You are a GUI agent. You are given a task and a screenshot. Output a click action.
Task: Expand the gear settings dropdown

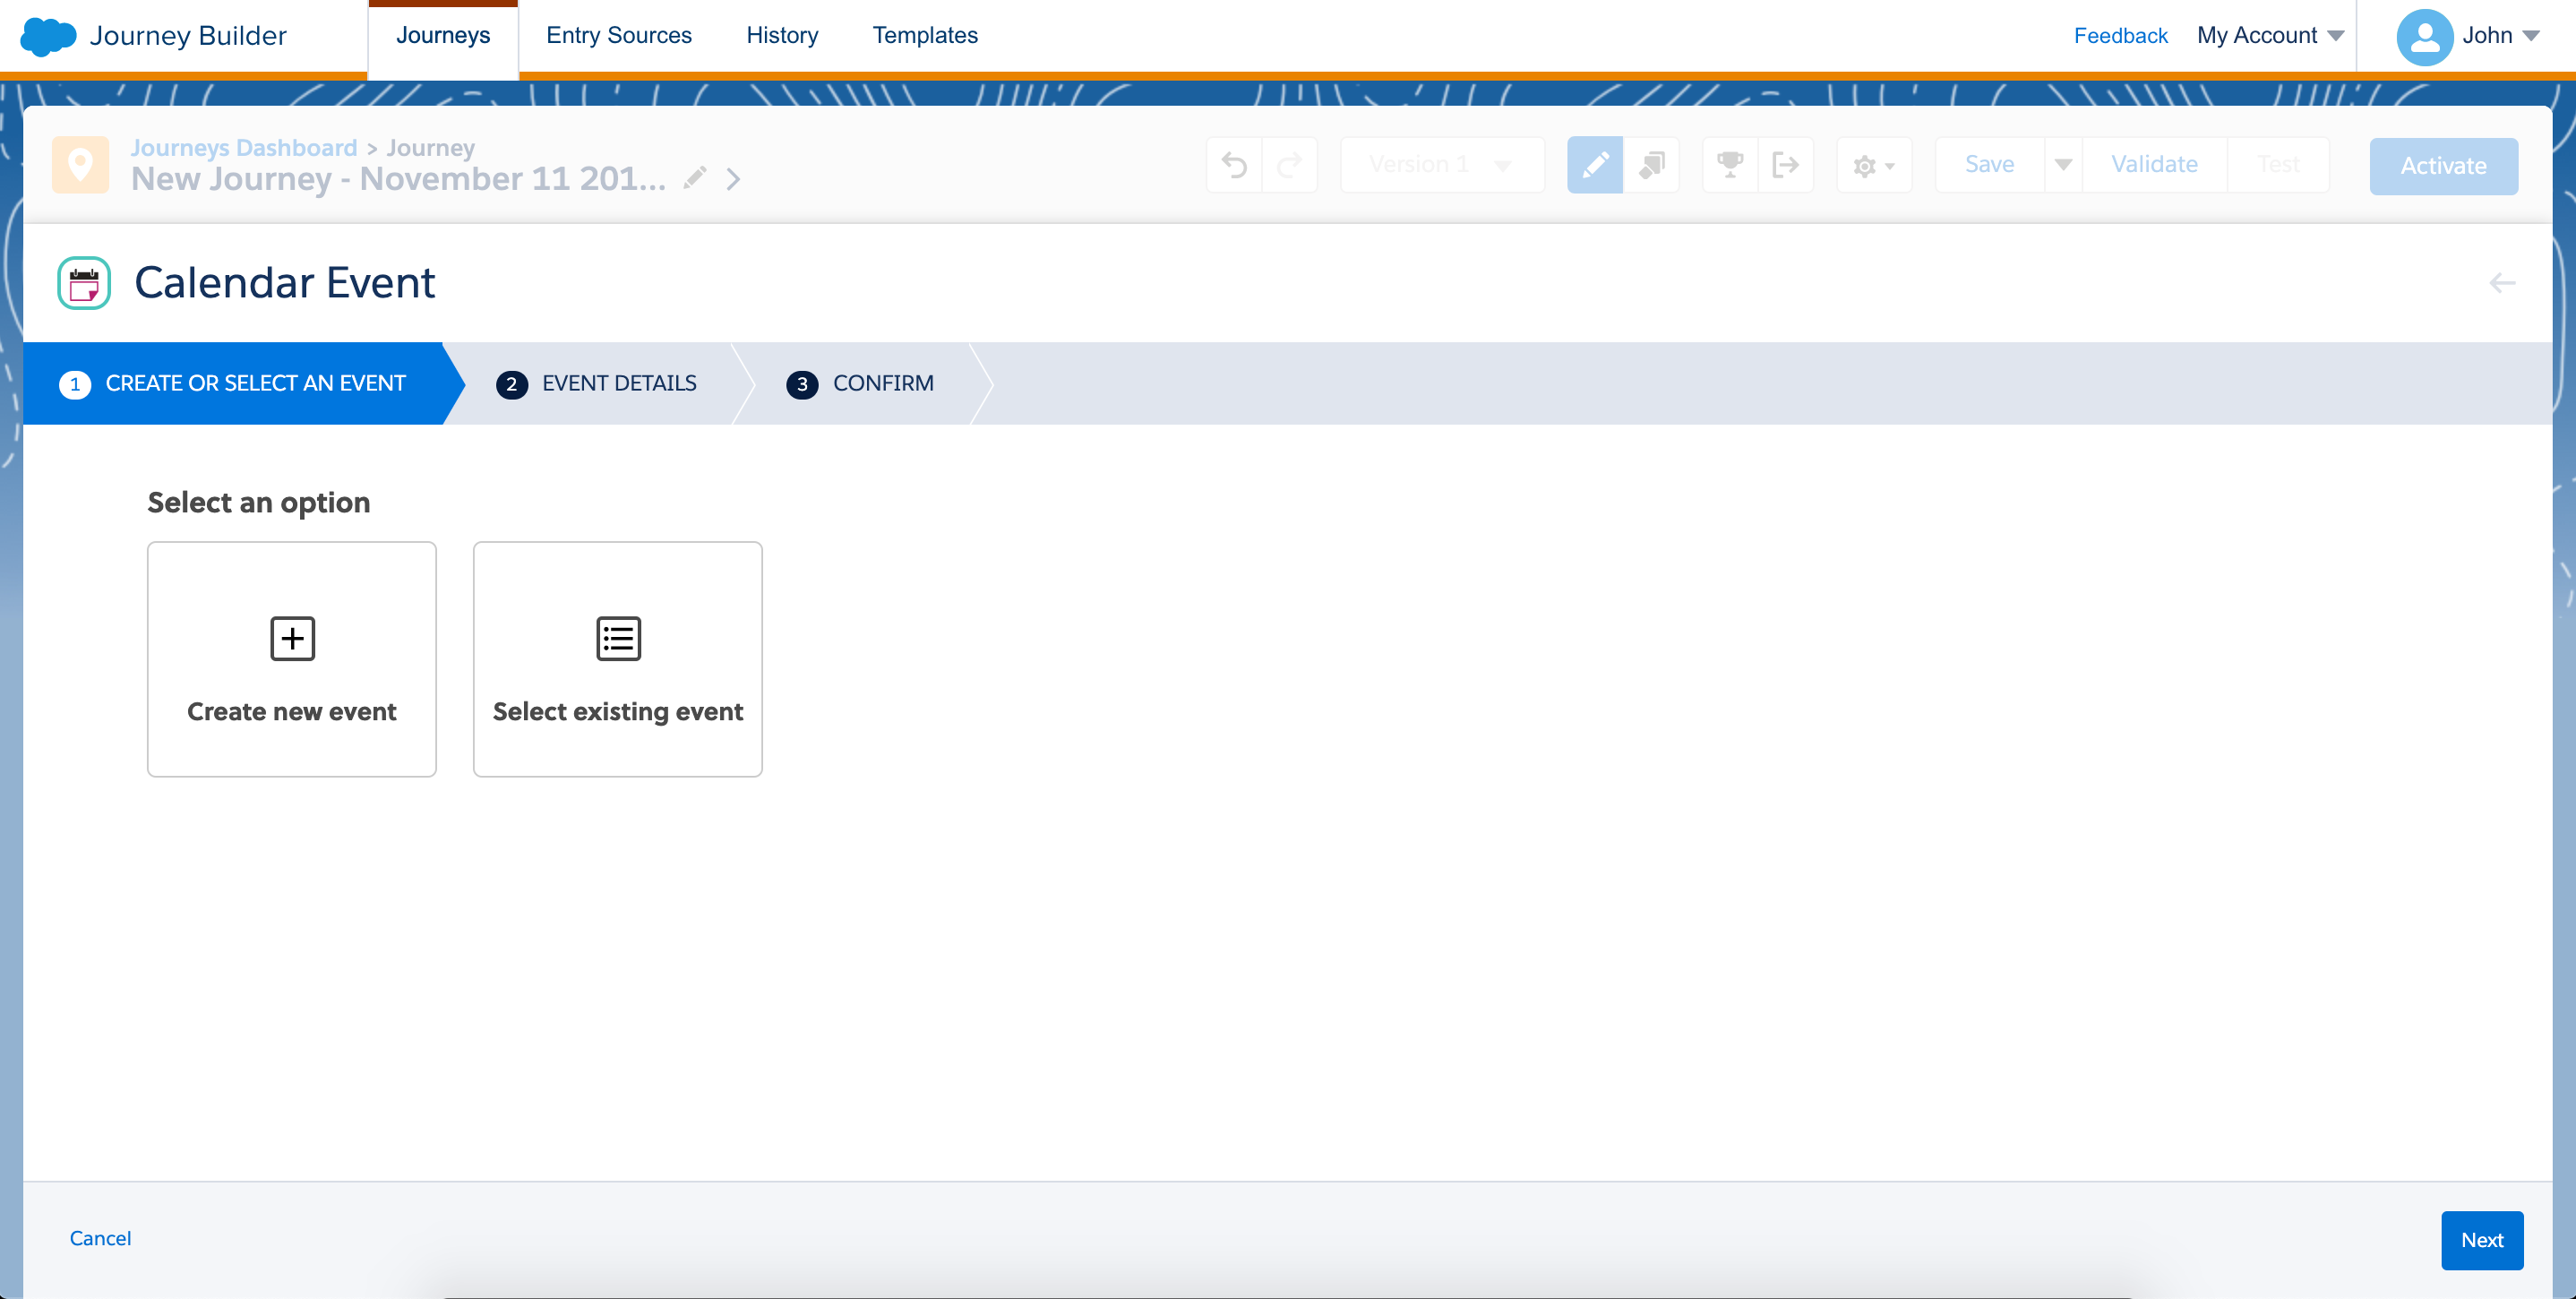pos(1873,166)
